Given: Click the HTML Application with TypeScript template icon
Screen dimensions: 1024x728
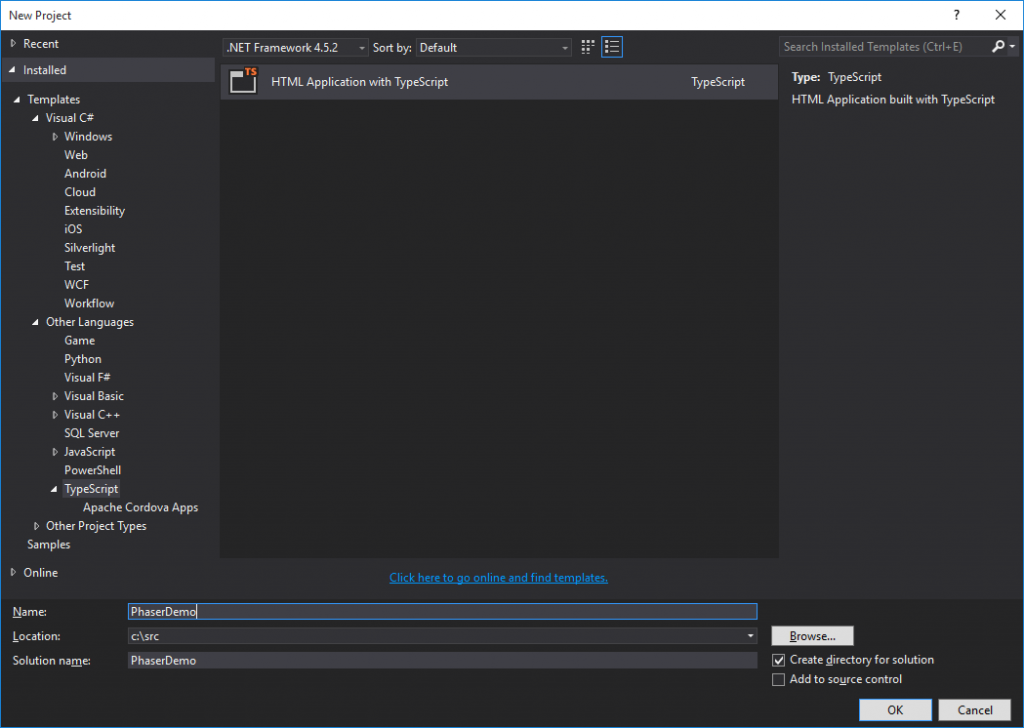Looking at the screenshot, I should pos(243,81).
